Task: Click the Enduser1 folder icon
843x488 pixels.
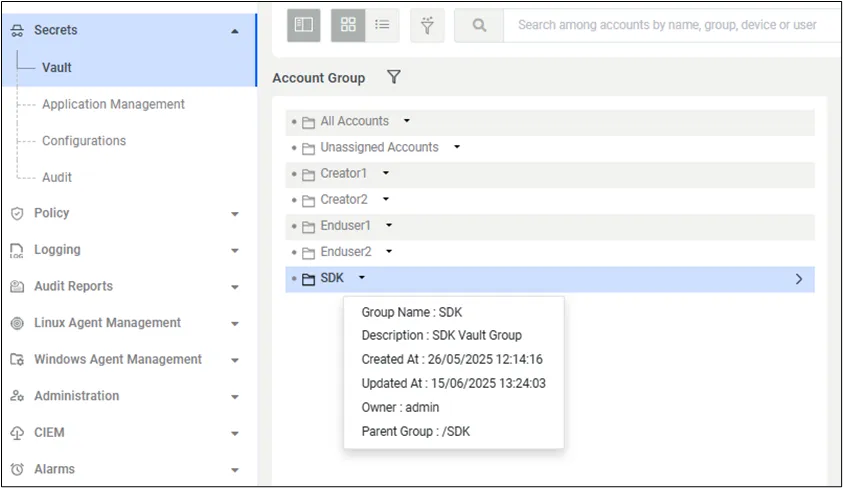Action: tap(308, 227)
